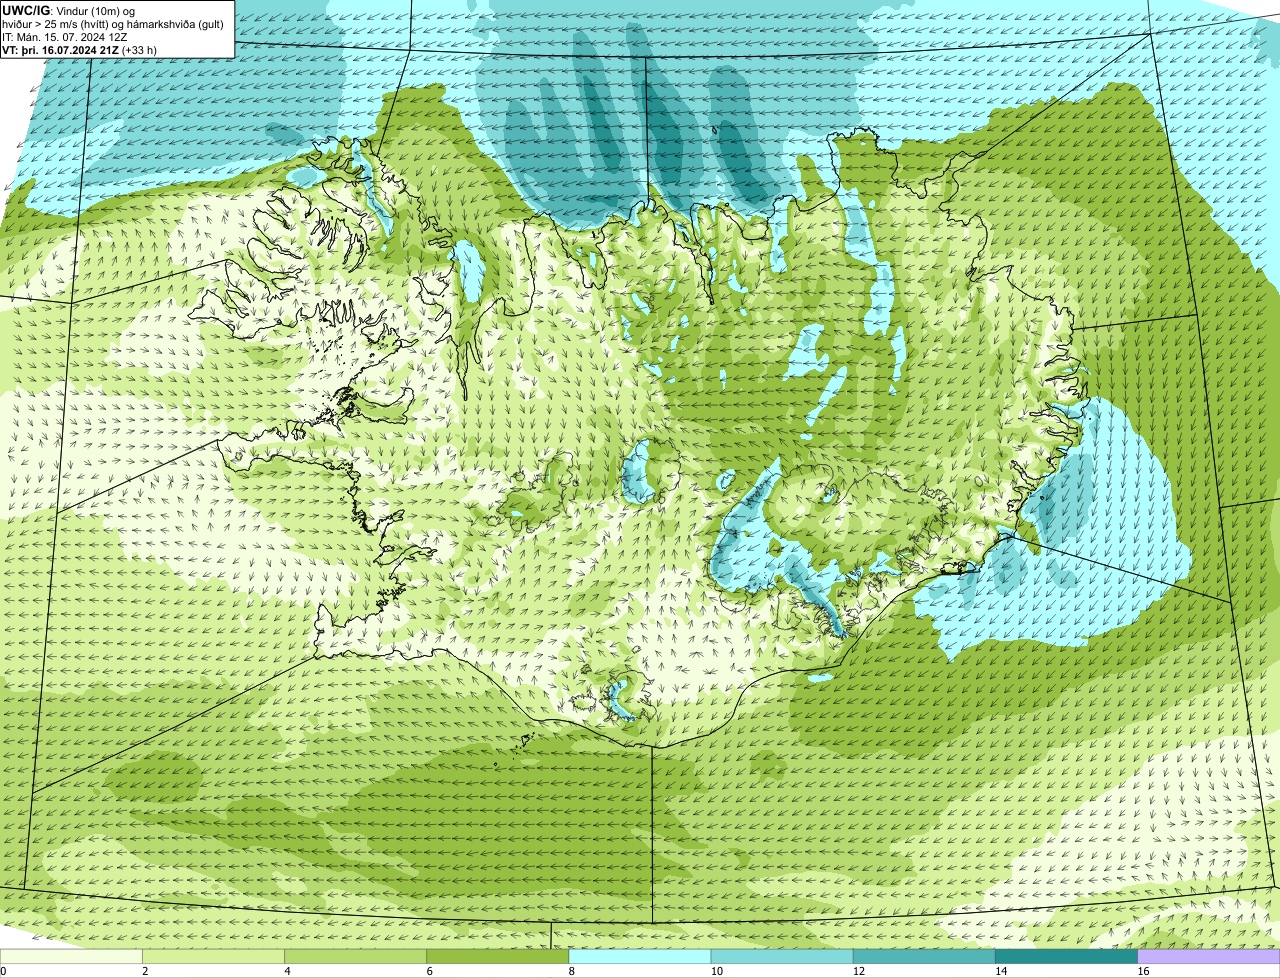Click the 14–16 m/s dark teal legend segment
This screenshot has width=1280, height=978.
(1066, 957)
